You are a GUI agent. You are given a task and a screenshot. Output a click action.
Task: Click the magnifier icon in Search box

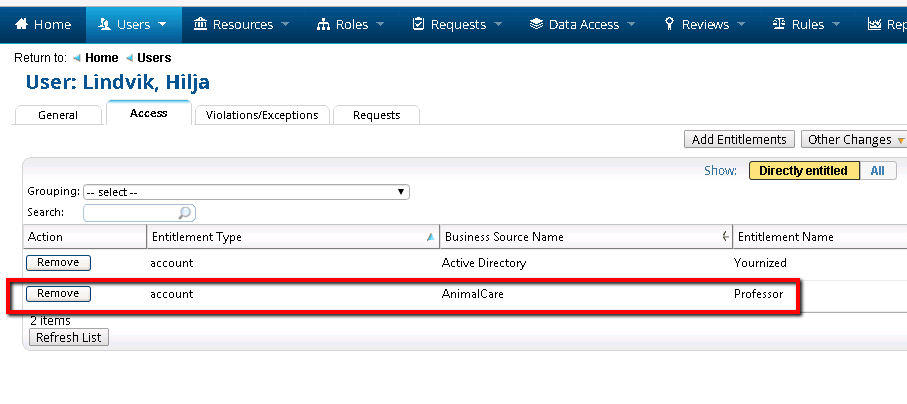pos(184,213)
